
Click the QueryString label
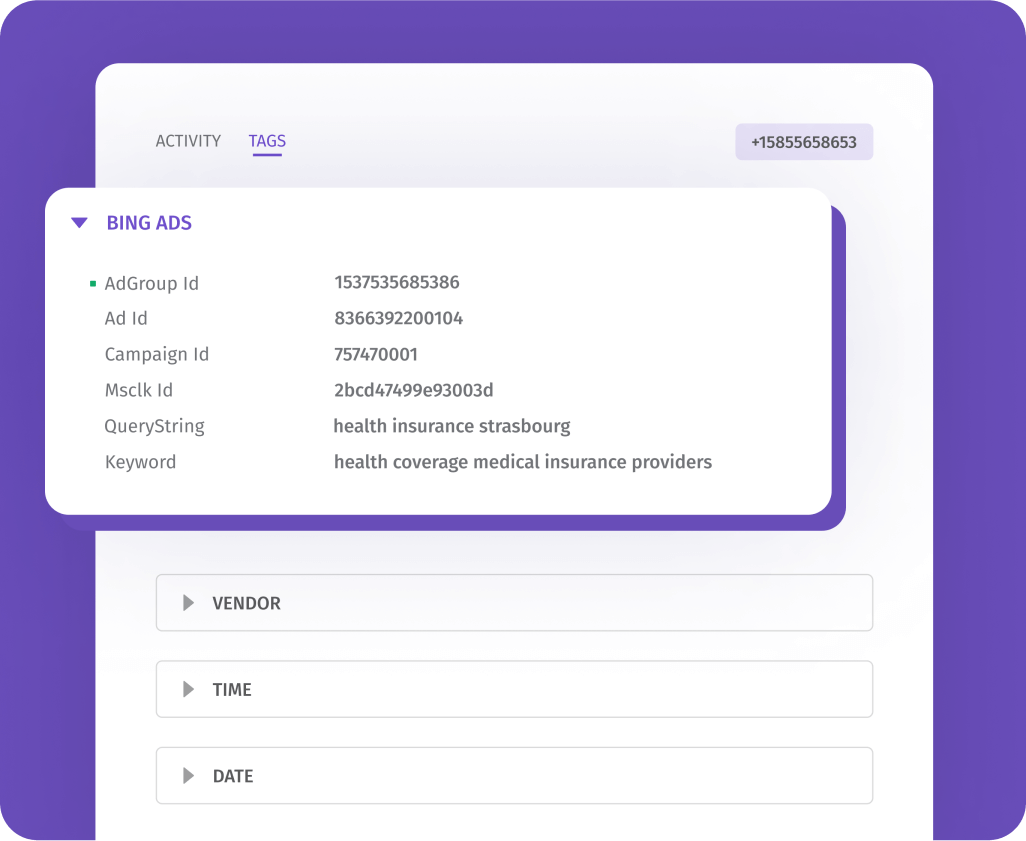click(154, 426)
